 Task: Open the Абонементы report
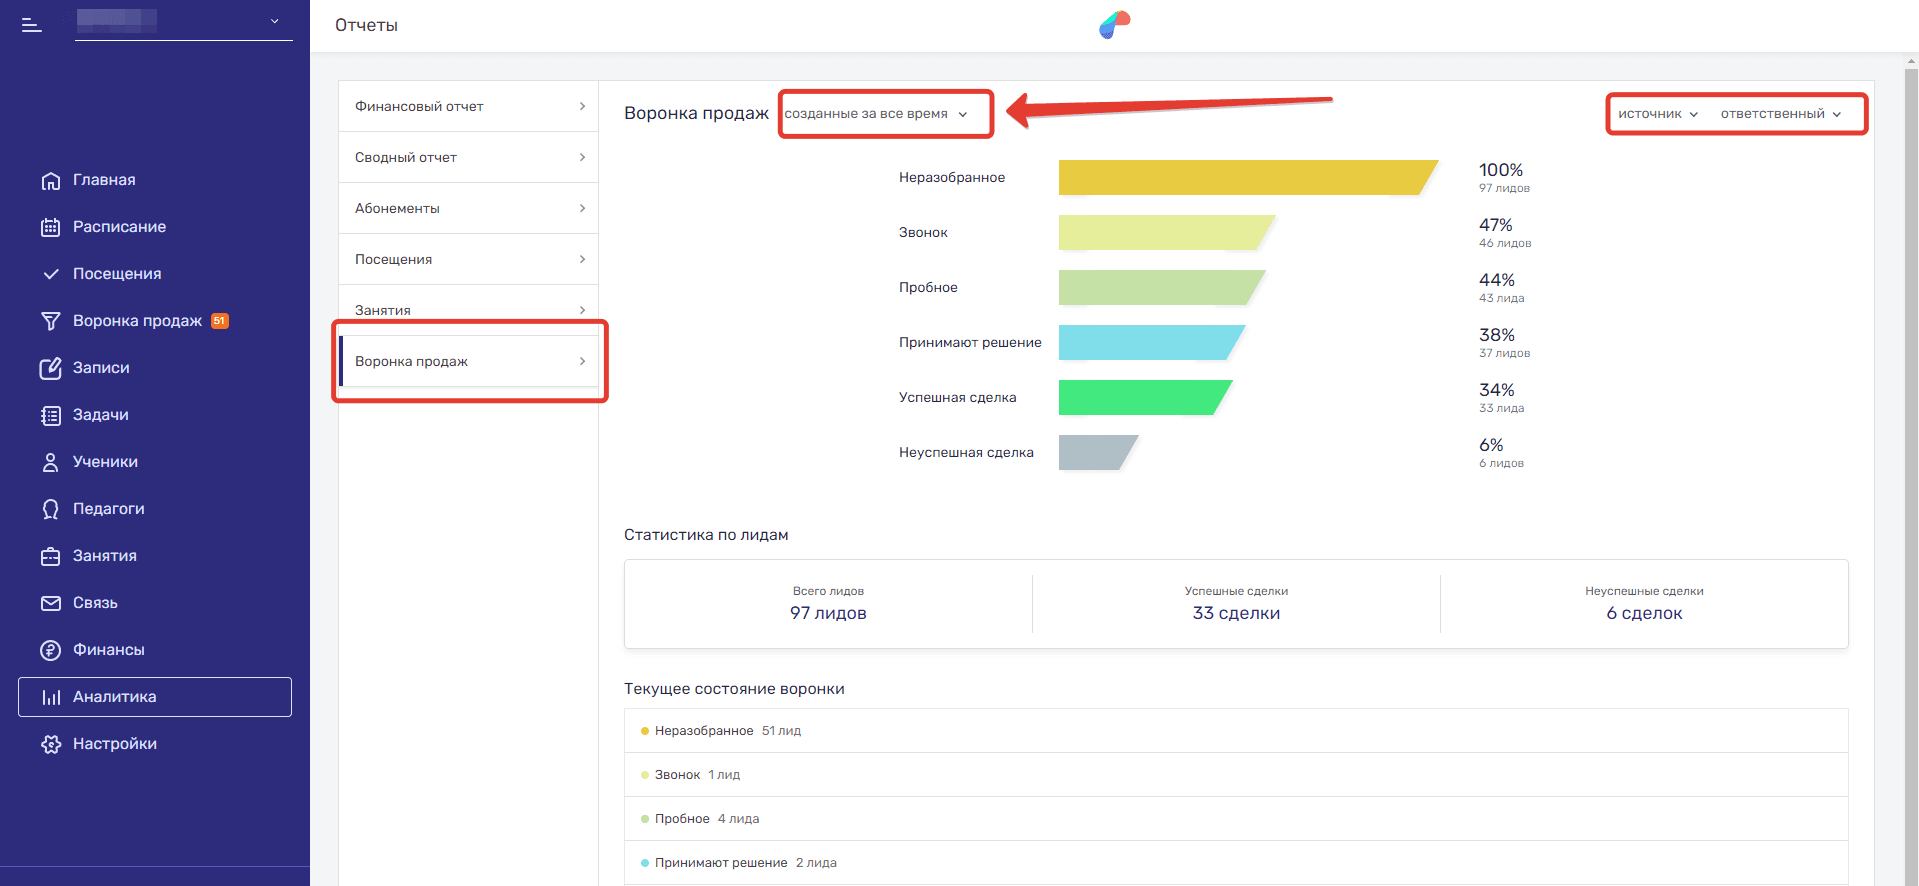[468, 209]
